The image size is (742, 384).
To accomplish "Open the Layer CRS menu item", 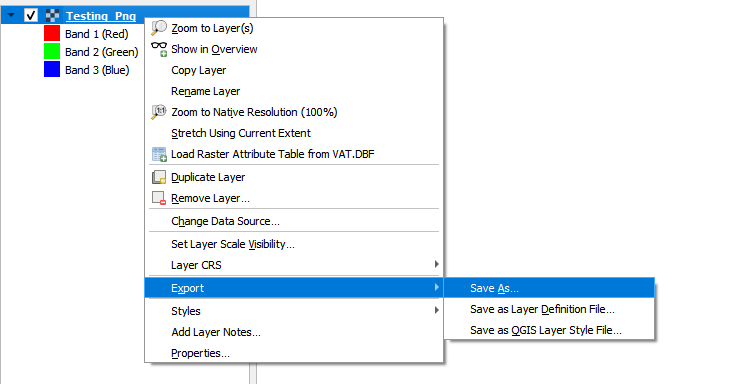I will coord(294,265).
